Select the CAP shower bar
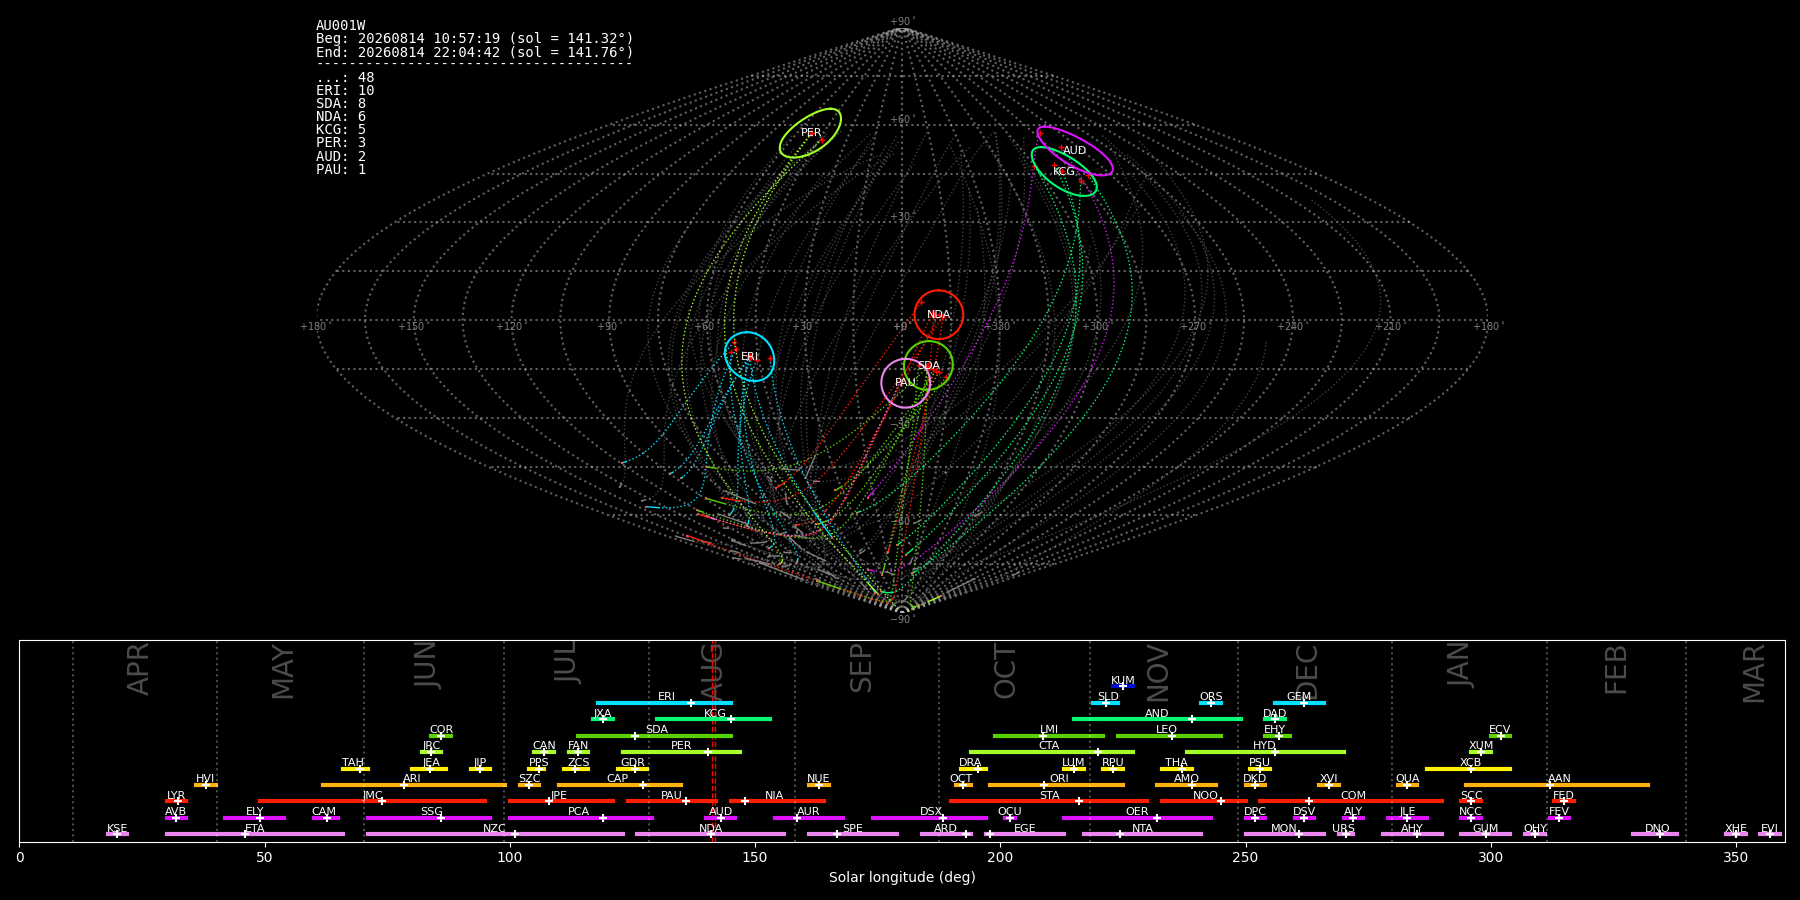Screen dimensions: 1800x900 pos(620,785)
